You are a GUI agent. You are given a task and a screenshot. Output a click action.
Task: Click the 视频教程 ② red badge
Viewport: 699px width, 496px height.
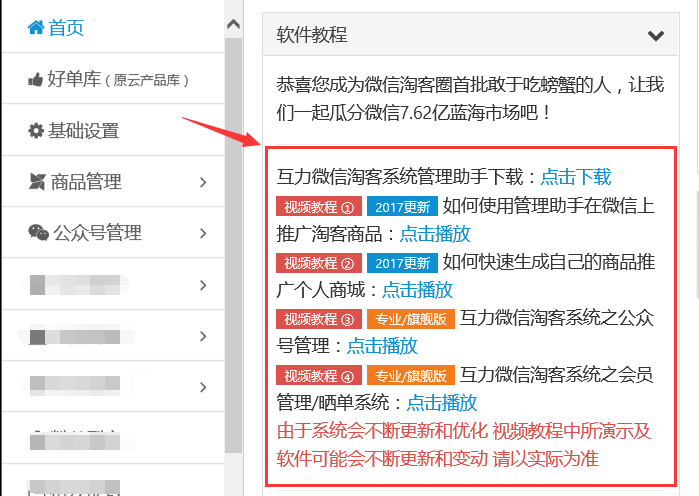point(319,262)
